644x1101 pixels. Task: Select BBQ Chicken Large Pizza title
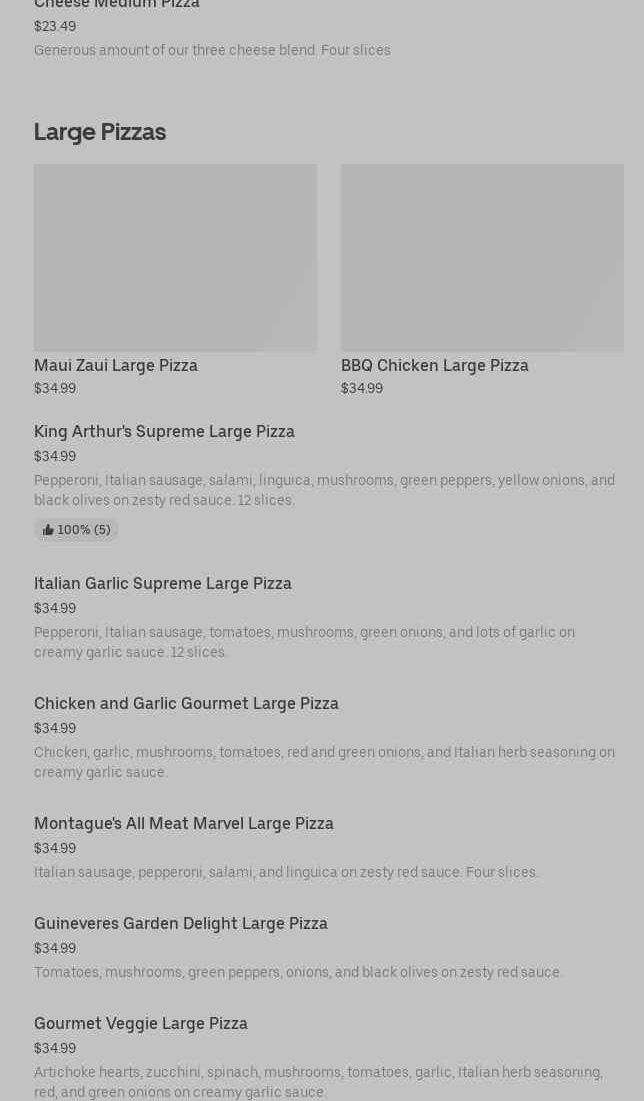point(435,365)
